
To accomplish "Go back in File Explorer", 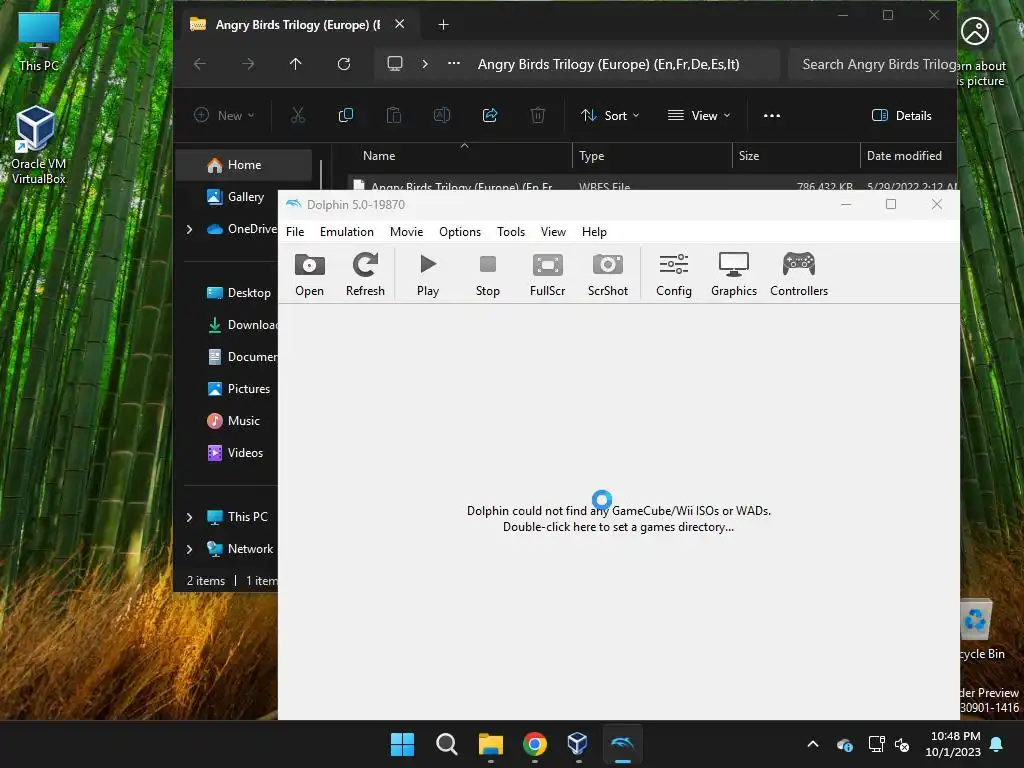I will pyautogui.click(x=200, y=64).
